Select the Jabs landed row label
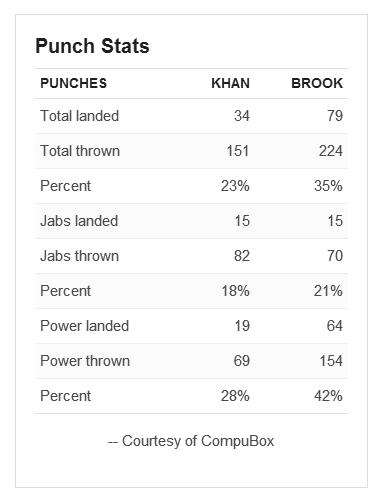Image resolution: width=384 pixels, height=493 pixels. (x=79, y=221)
